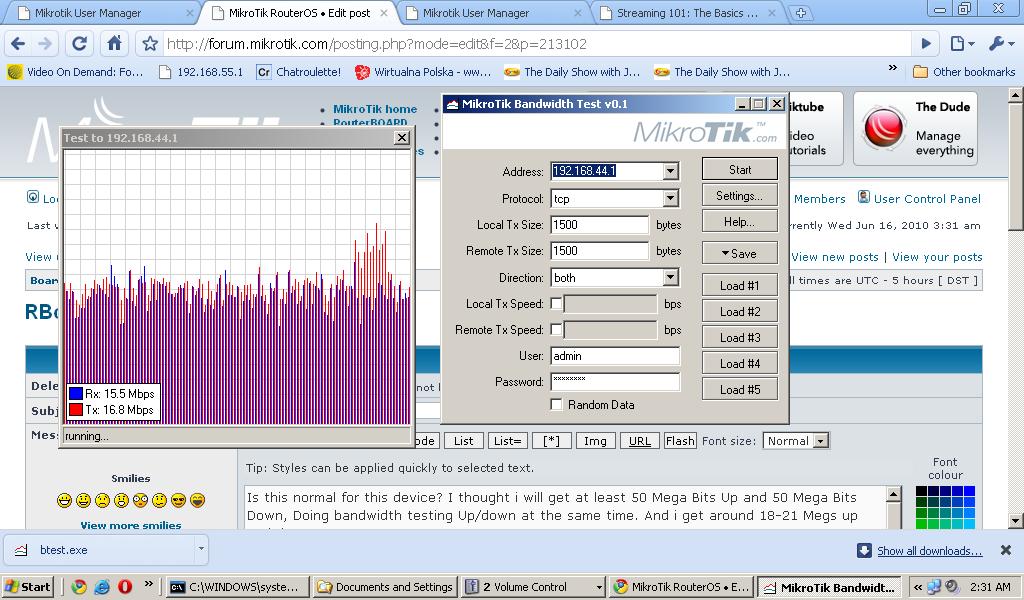
Task: Open the Save dropdown button
Action: (740, 253)
